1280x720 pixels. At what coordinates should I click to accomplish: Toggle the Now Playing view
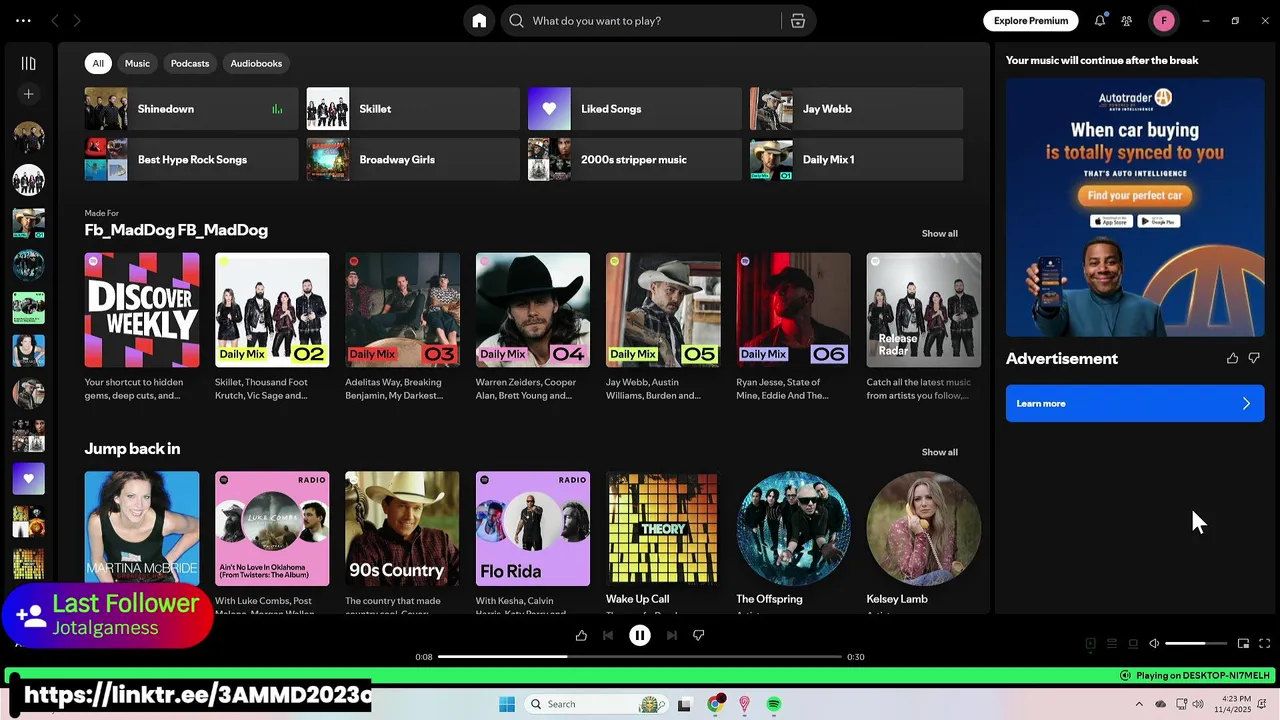click(1091, 644)
